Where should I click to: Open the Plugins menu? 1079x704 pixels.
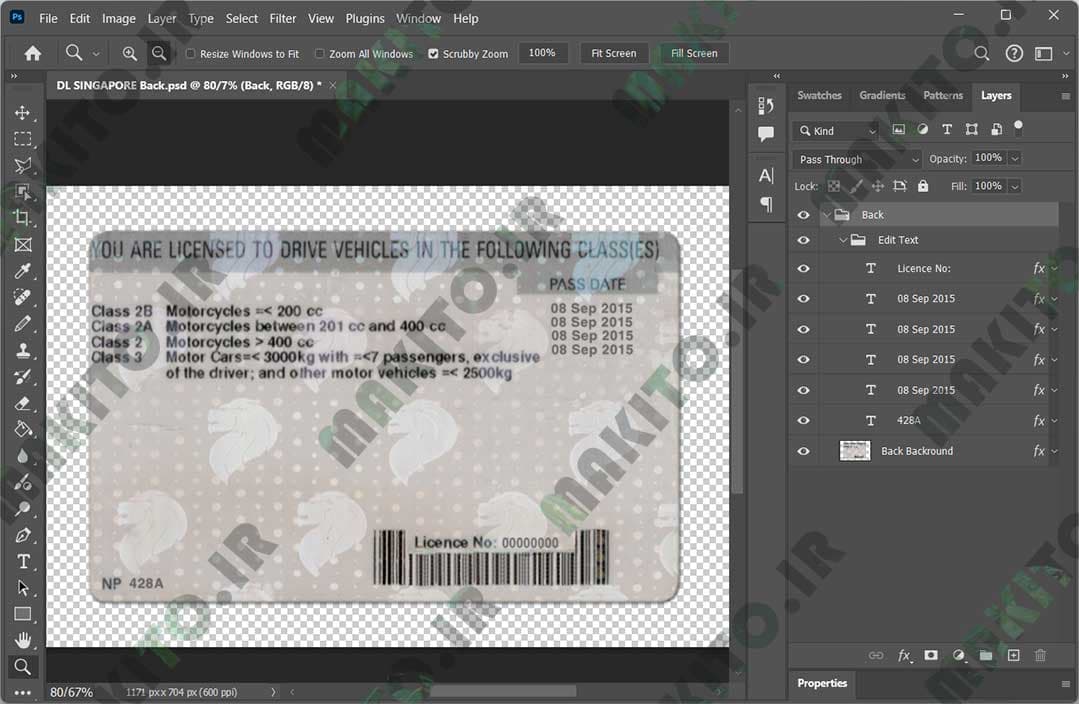[365, 19]
